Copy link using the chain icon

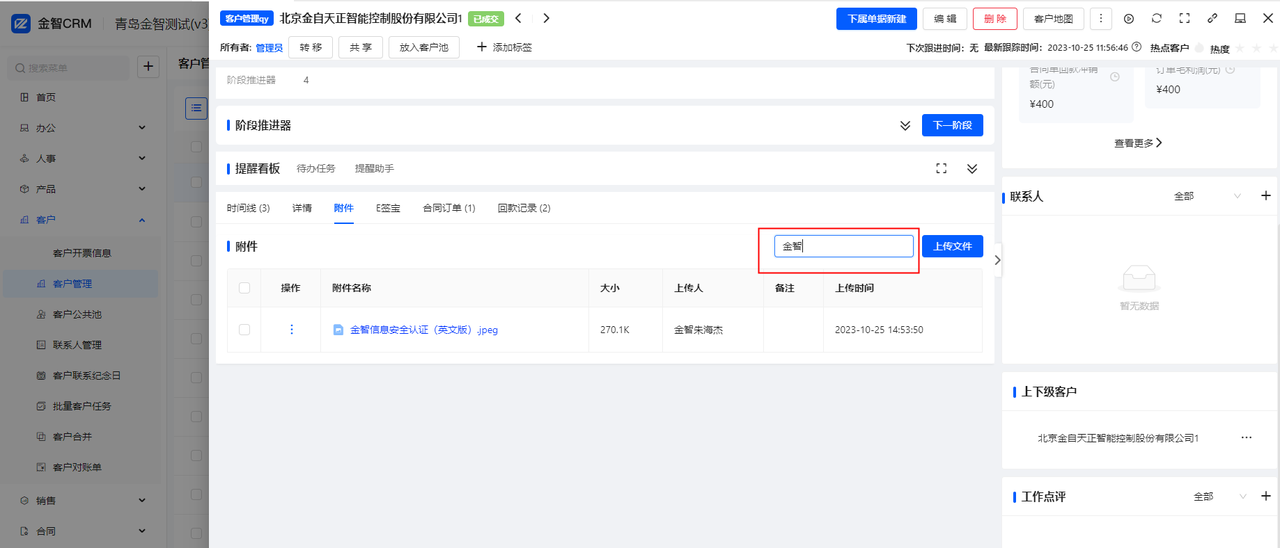pyautogui.click(x=1213, y=19)
